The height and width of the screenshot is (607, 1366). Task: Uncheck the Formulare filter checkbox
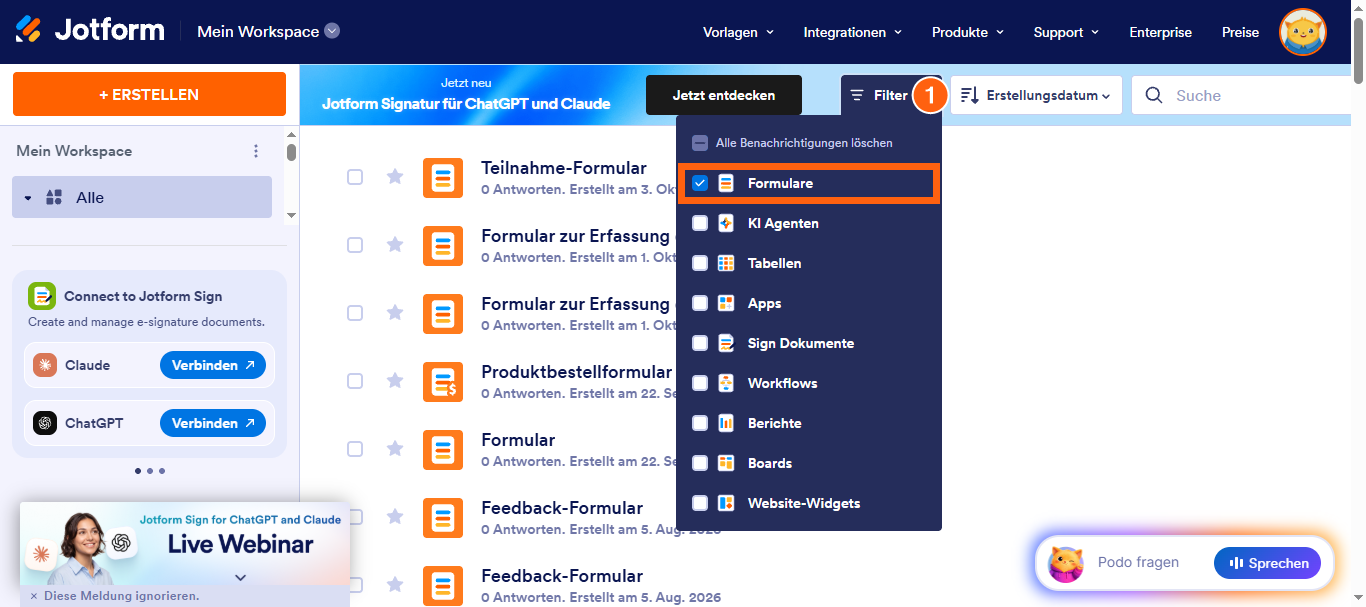(700, 183)
